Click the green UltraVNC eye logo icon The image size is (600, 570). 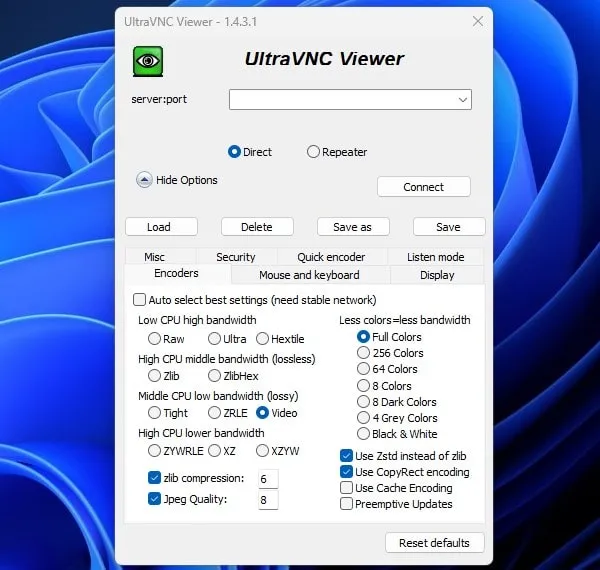(x=148, y=61)
